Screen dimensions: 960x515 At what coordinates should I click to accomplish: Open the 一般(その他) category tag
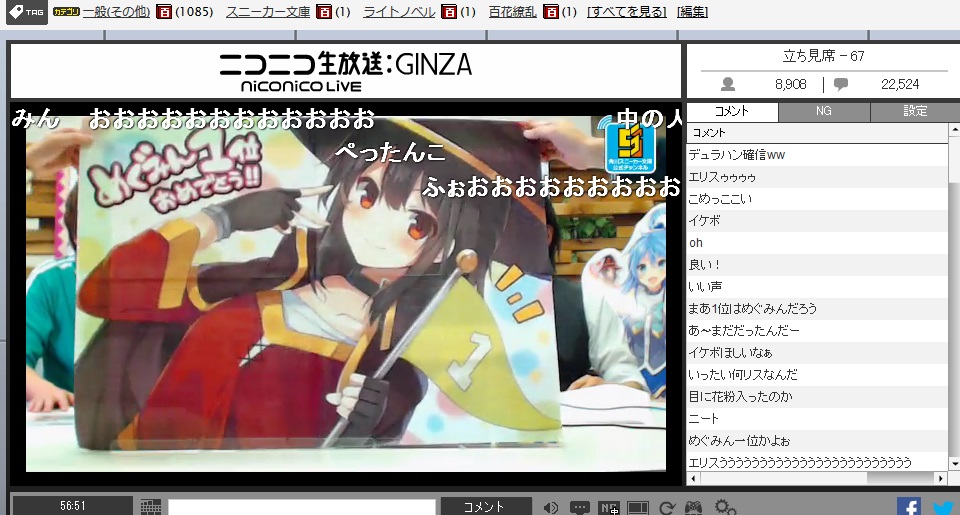coord(116,12)
